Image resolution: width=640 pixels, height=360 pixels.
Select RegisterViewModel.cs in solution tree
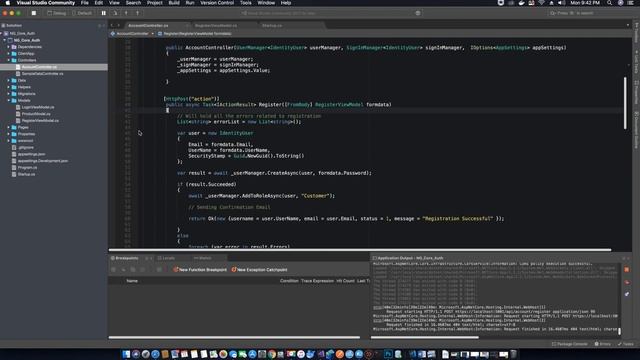(40, 120)
